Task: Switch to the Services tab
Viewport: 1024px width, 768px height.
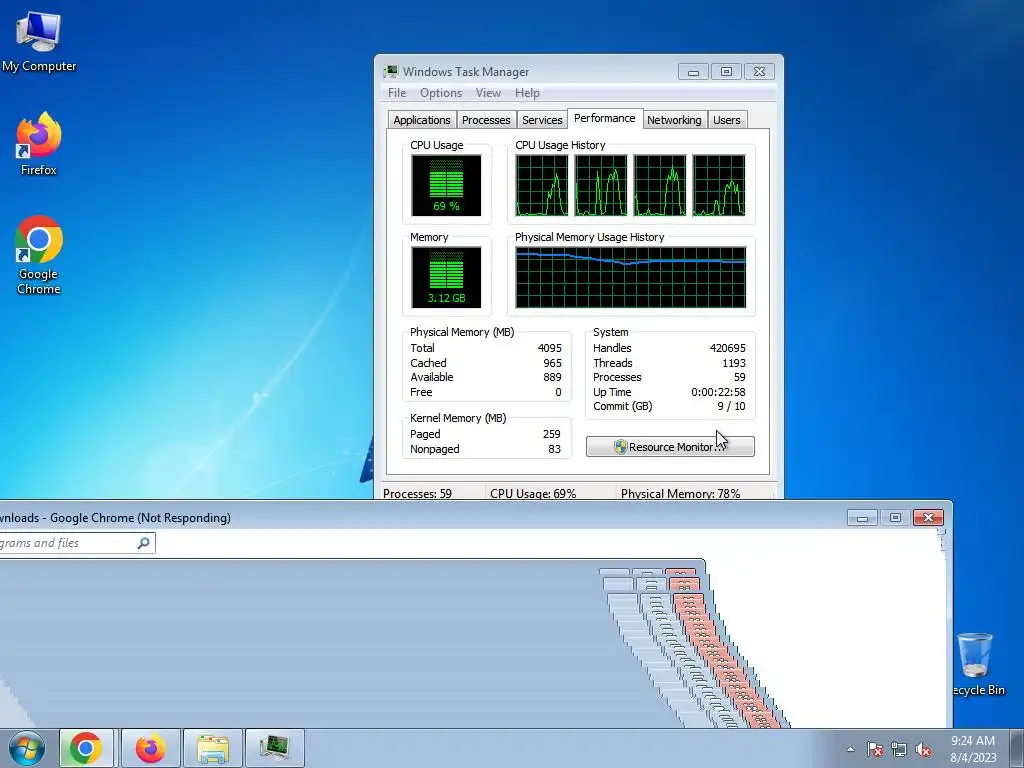Action: point(542,120)
